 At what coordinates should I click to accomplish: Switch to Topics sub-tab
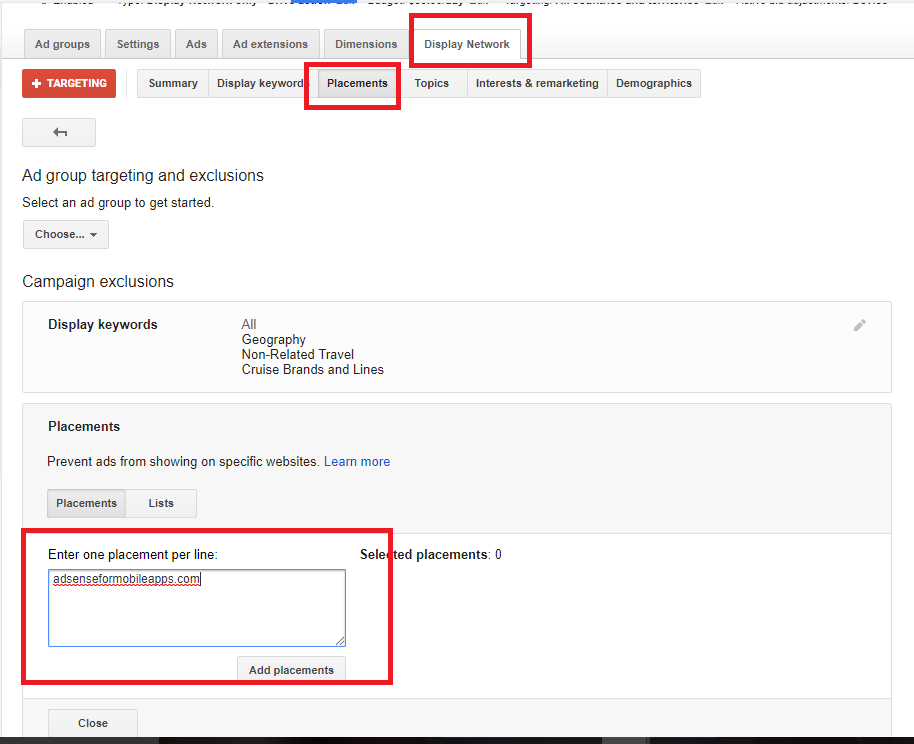coord(431,83)
